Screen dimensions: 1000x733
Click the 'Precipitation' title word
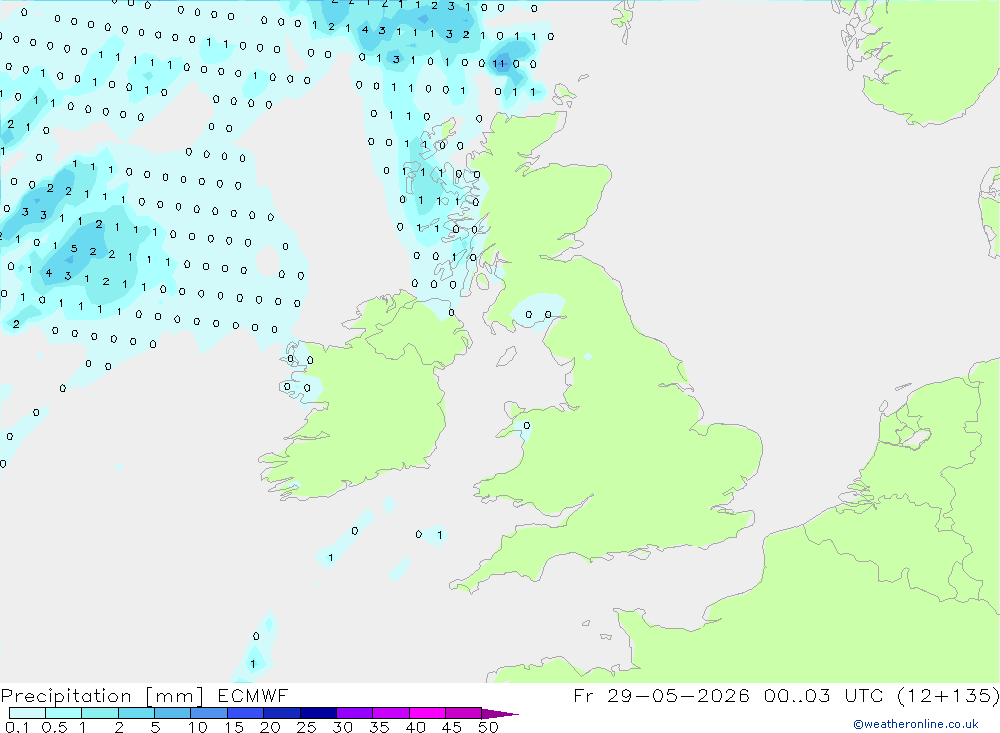(66, 696)
